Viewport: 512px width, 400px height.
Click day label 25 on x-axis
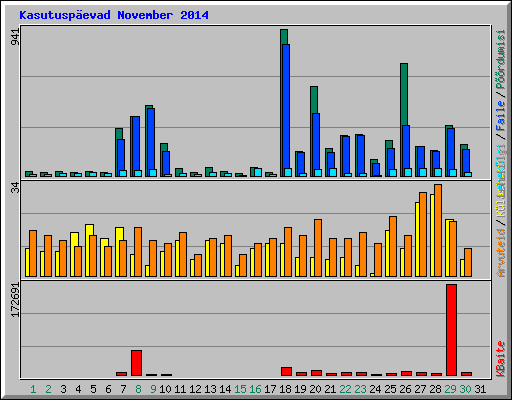point(390,389)
